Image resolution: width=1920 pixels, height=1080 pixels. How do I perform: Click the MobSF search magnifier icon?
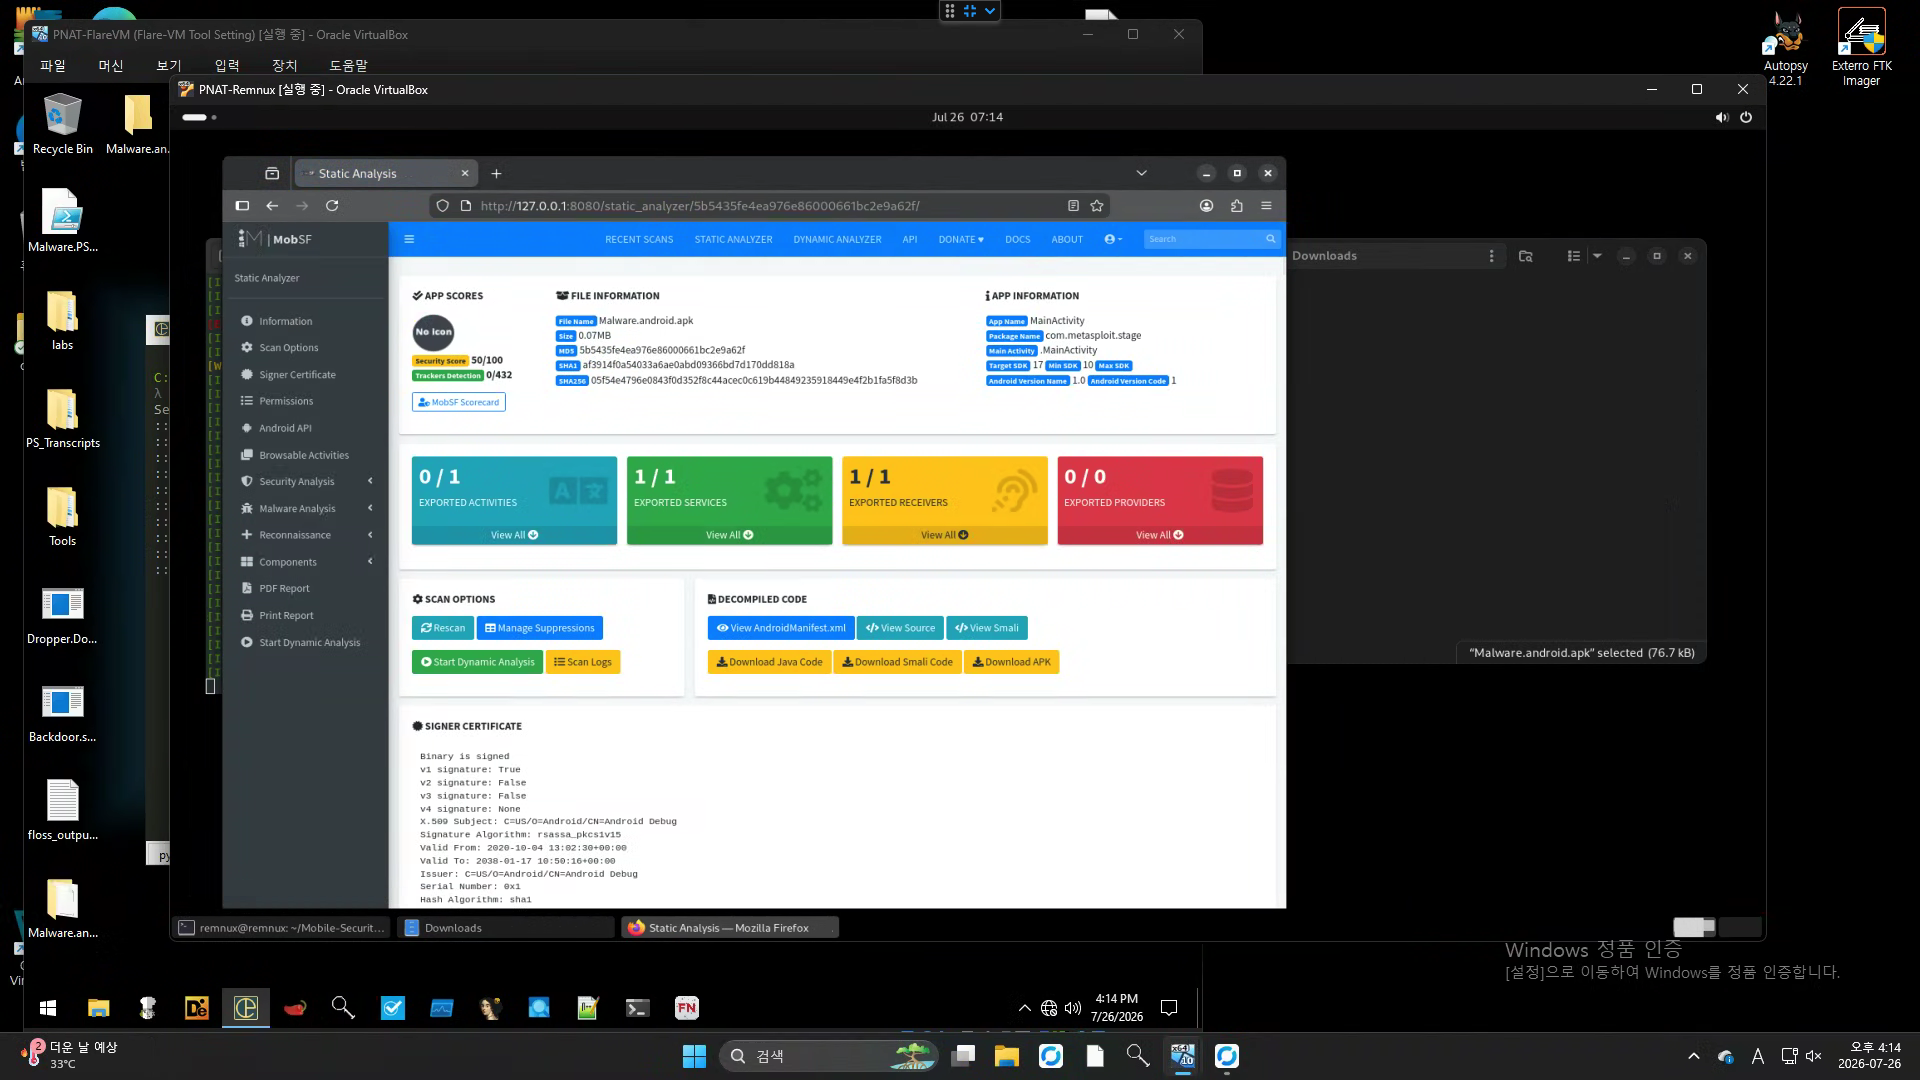coord(1271,239)
